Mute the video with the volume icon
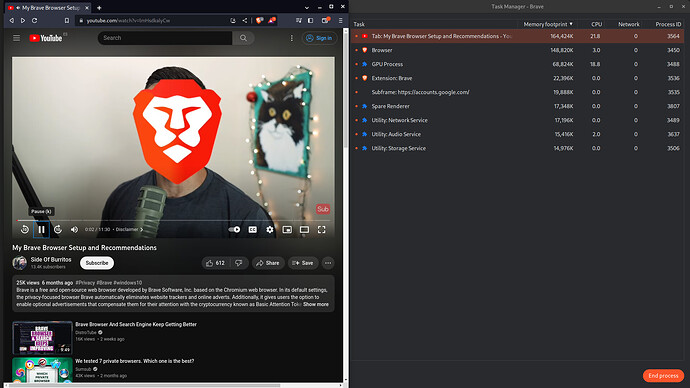Viewport: 690px width, 388px height. coord(74,230)
